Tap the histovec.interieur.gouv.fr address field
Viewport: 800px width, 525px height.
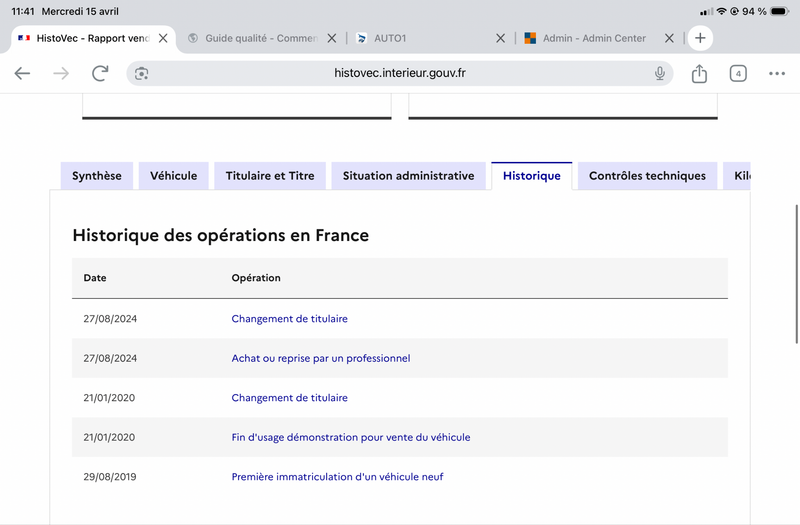pos(399,73)
